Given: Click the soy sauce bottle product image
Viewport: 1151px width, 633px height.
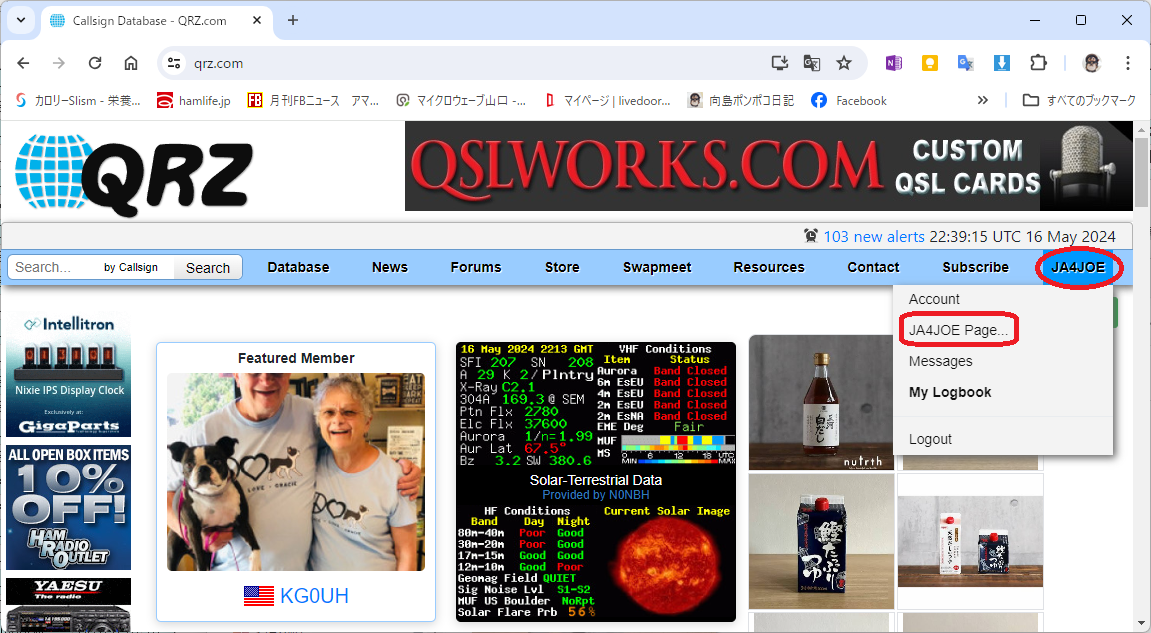Looking at the screenshot, I should tap(821, 402).
